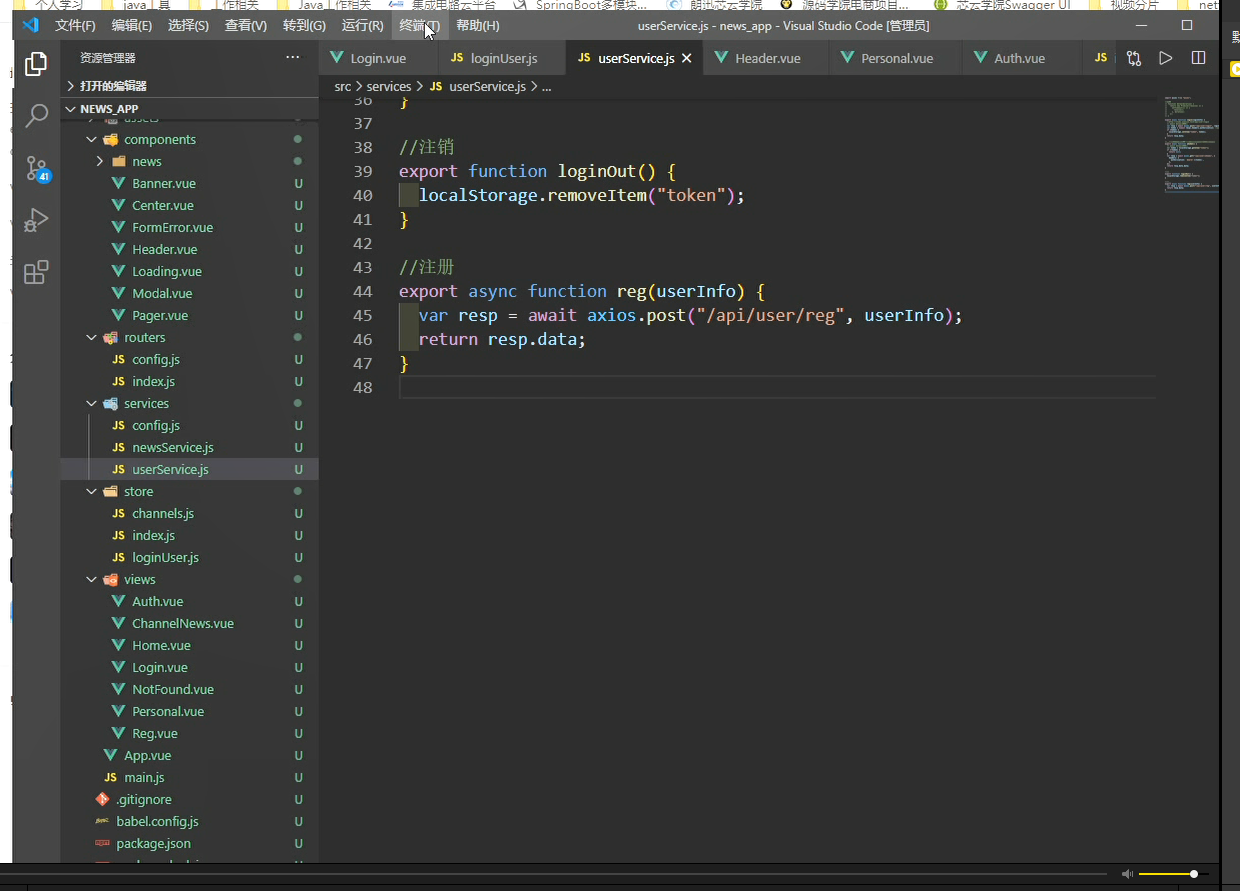Viewport: 1240px width, 891px height.
Task: Click the code minimap on the right
Action: coord(1191,145)
